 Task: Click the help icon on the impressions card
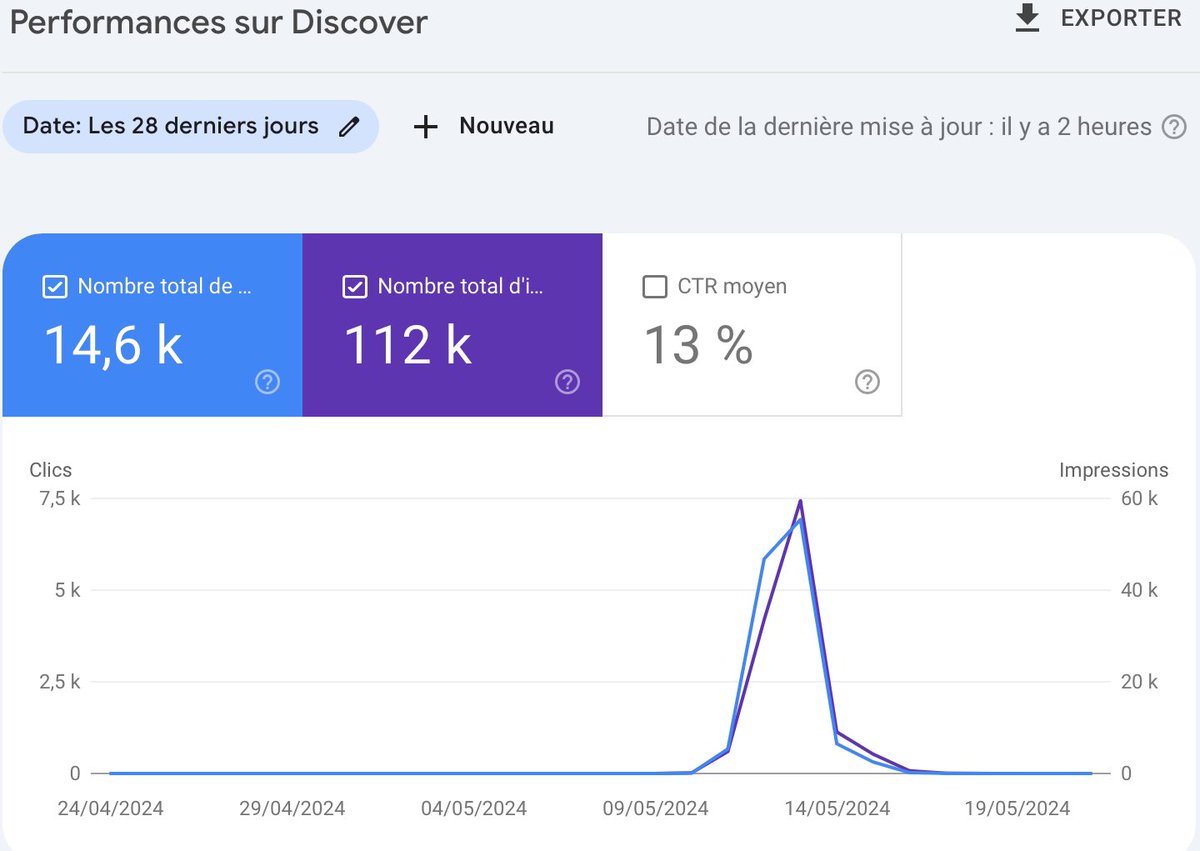(x=567, y=381)
